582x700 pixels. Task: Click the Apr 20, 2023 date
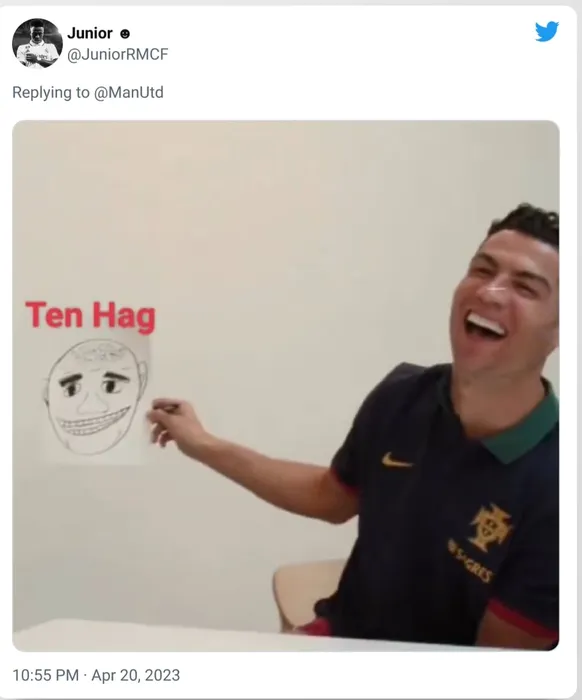[136, 675]
